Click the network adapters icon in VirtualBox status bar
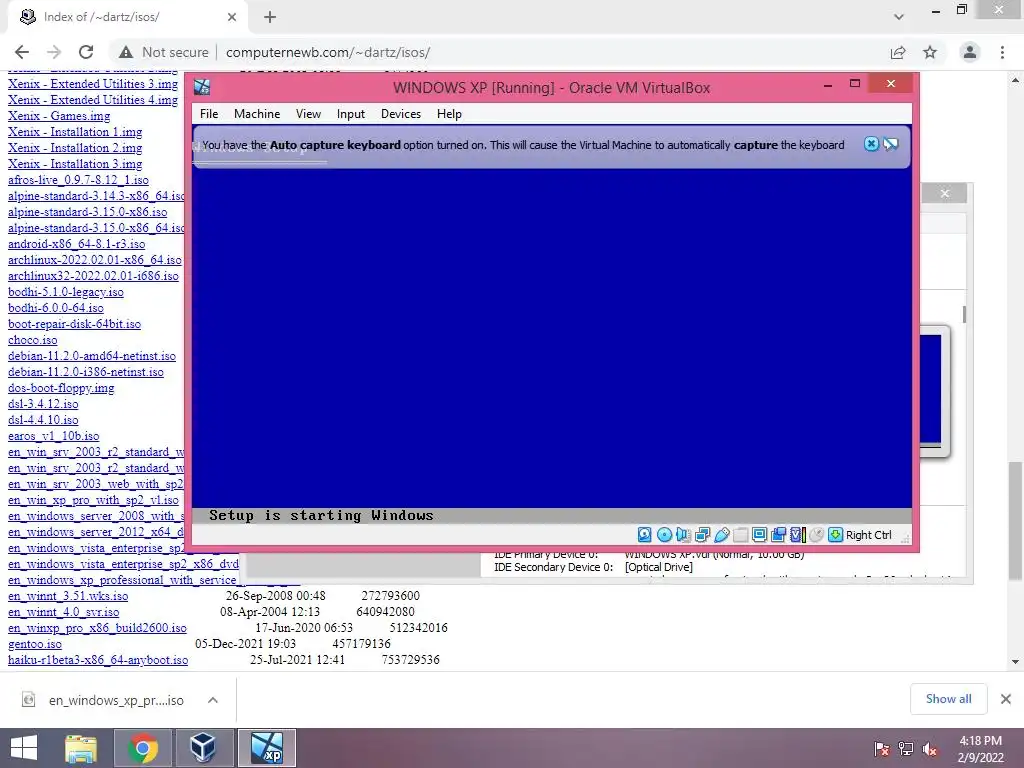Viewport: 1024px width, 768px height. pyautogui.click(x=702, y=535)
